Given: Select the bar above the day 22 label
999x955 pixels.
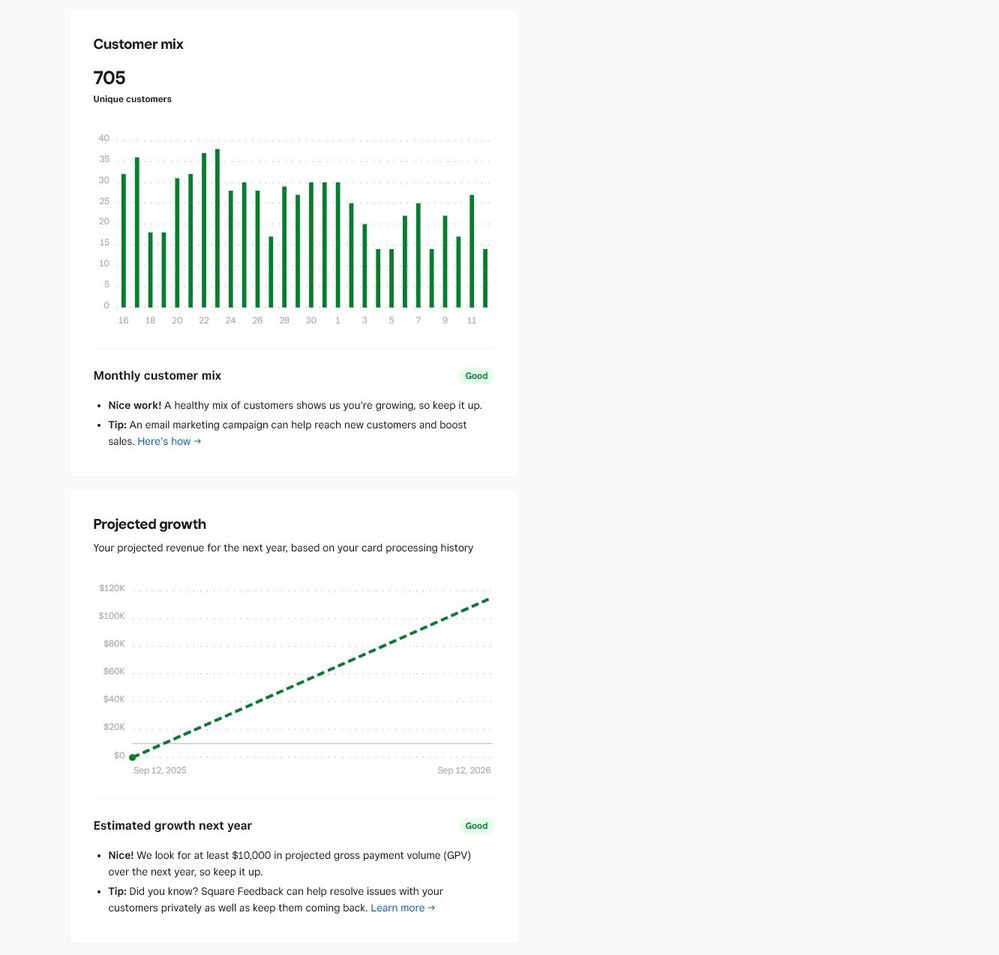Looking at the screenshot, I should point(204,230).
